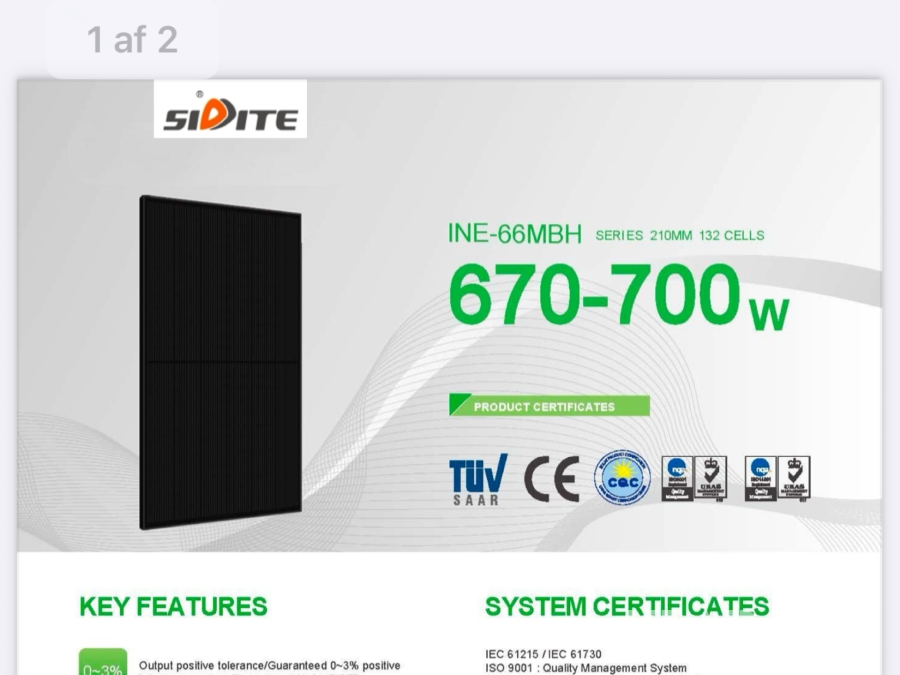Select the 'IEC 61215 / IEC 61730' line

click(543, 654)
